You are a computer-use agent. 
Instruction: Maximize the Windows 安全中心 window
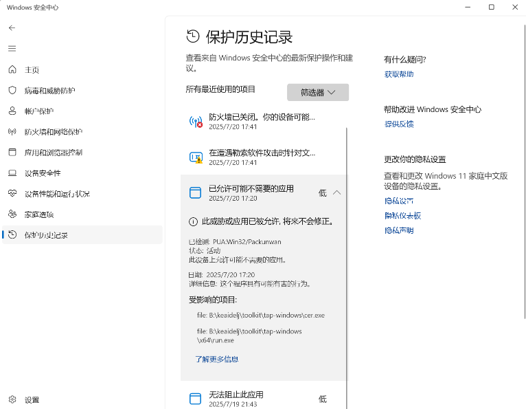[x=491, y=7]
